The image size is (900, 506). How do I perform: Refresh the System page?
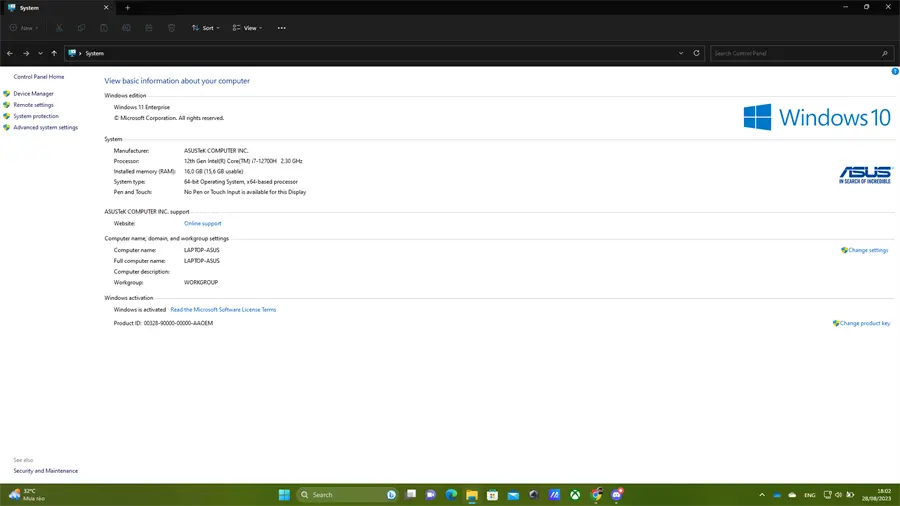(x=696, y=53)
